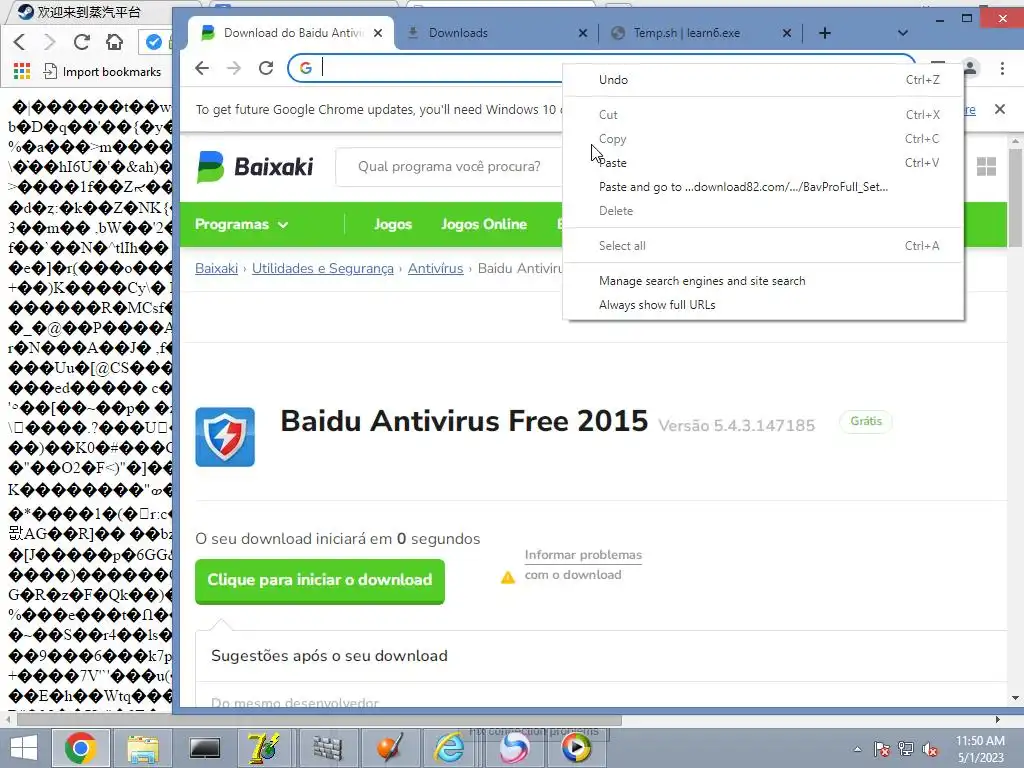Open apps grid in background bookmarks bar
The image size is (1024, 768).
click(x=22, y=71)
